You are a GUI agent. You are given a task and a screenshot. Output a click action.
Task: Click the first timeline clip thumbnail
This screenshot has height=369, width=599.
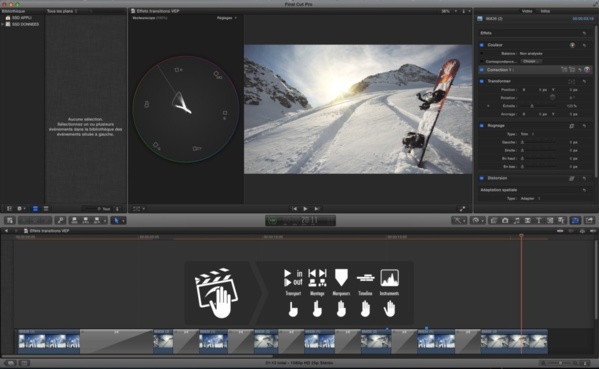(49, 341)
